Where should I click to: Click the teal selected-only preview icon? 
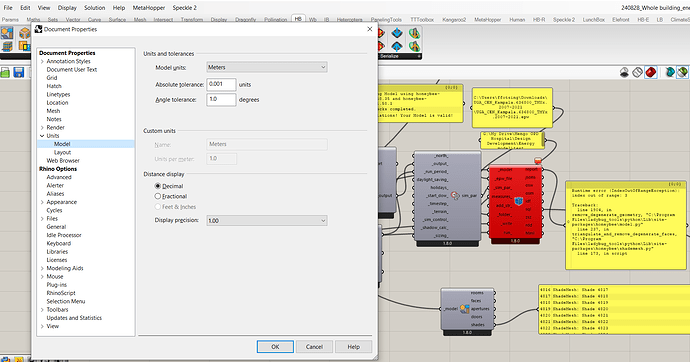[x=669, y=73]
